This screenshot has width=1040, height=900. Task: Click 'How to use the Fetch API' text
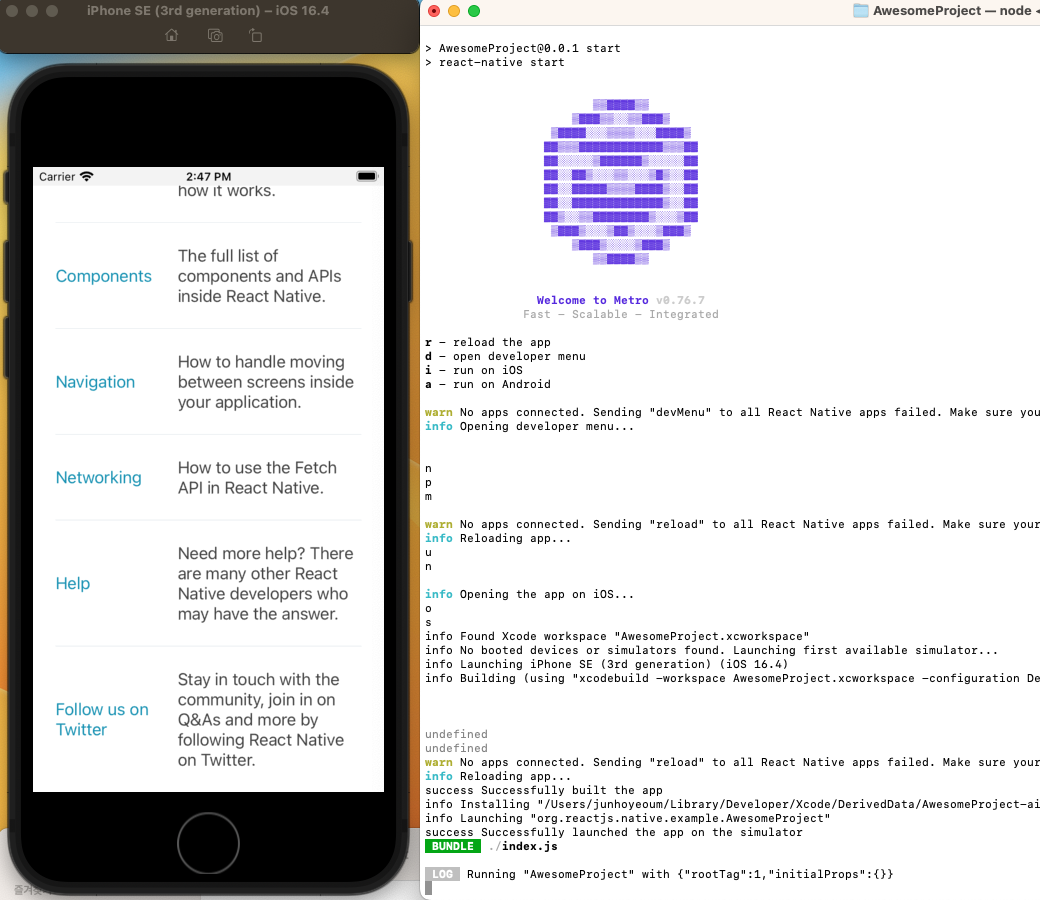click(257, 478)
